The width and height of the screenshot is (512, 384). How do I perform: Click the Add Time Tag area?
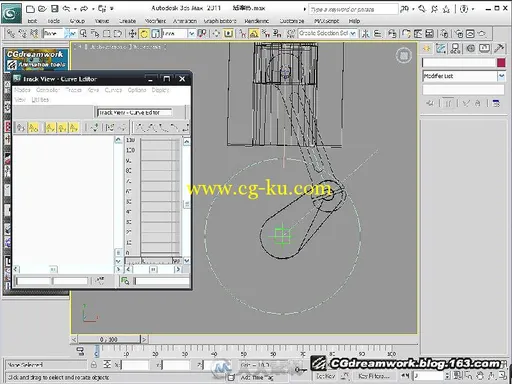coord(257,377)
